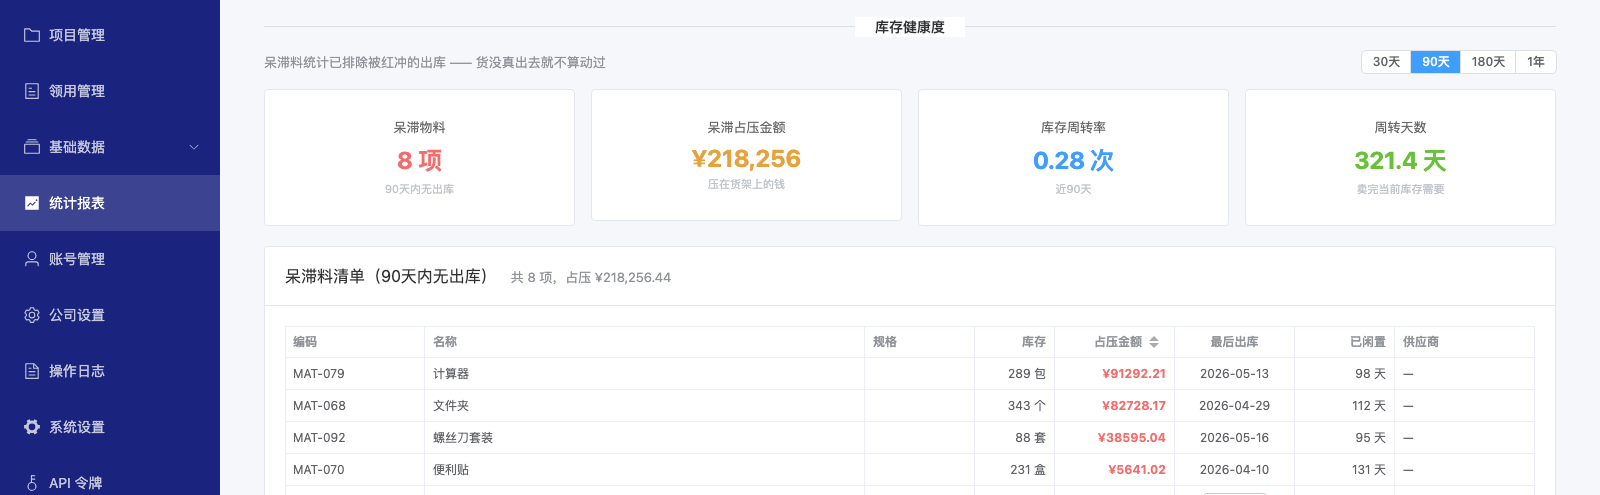The height and width of the screenshot is (495, 1600).
Task: Click the 2026-05-13 last outbound date
Action: (x=1235, y=374)
